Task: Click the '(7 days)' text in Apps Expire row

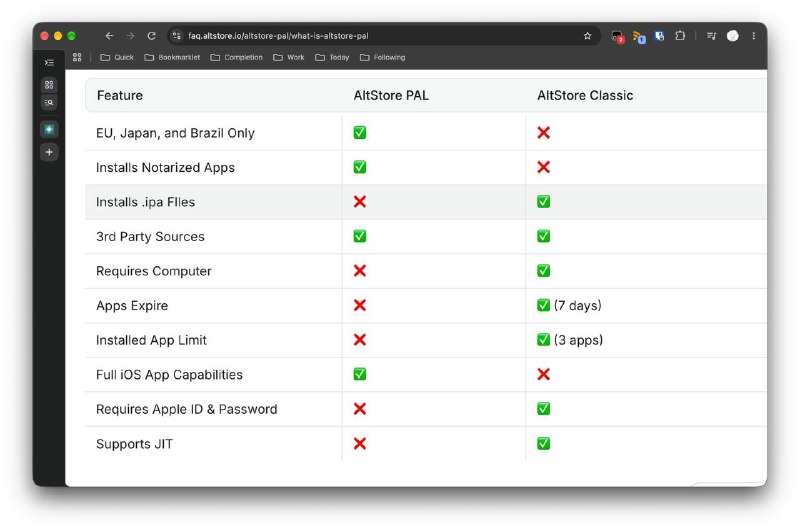Action: click(x=578, y=306)
